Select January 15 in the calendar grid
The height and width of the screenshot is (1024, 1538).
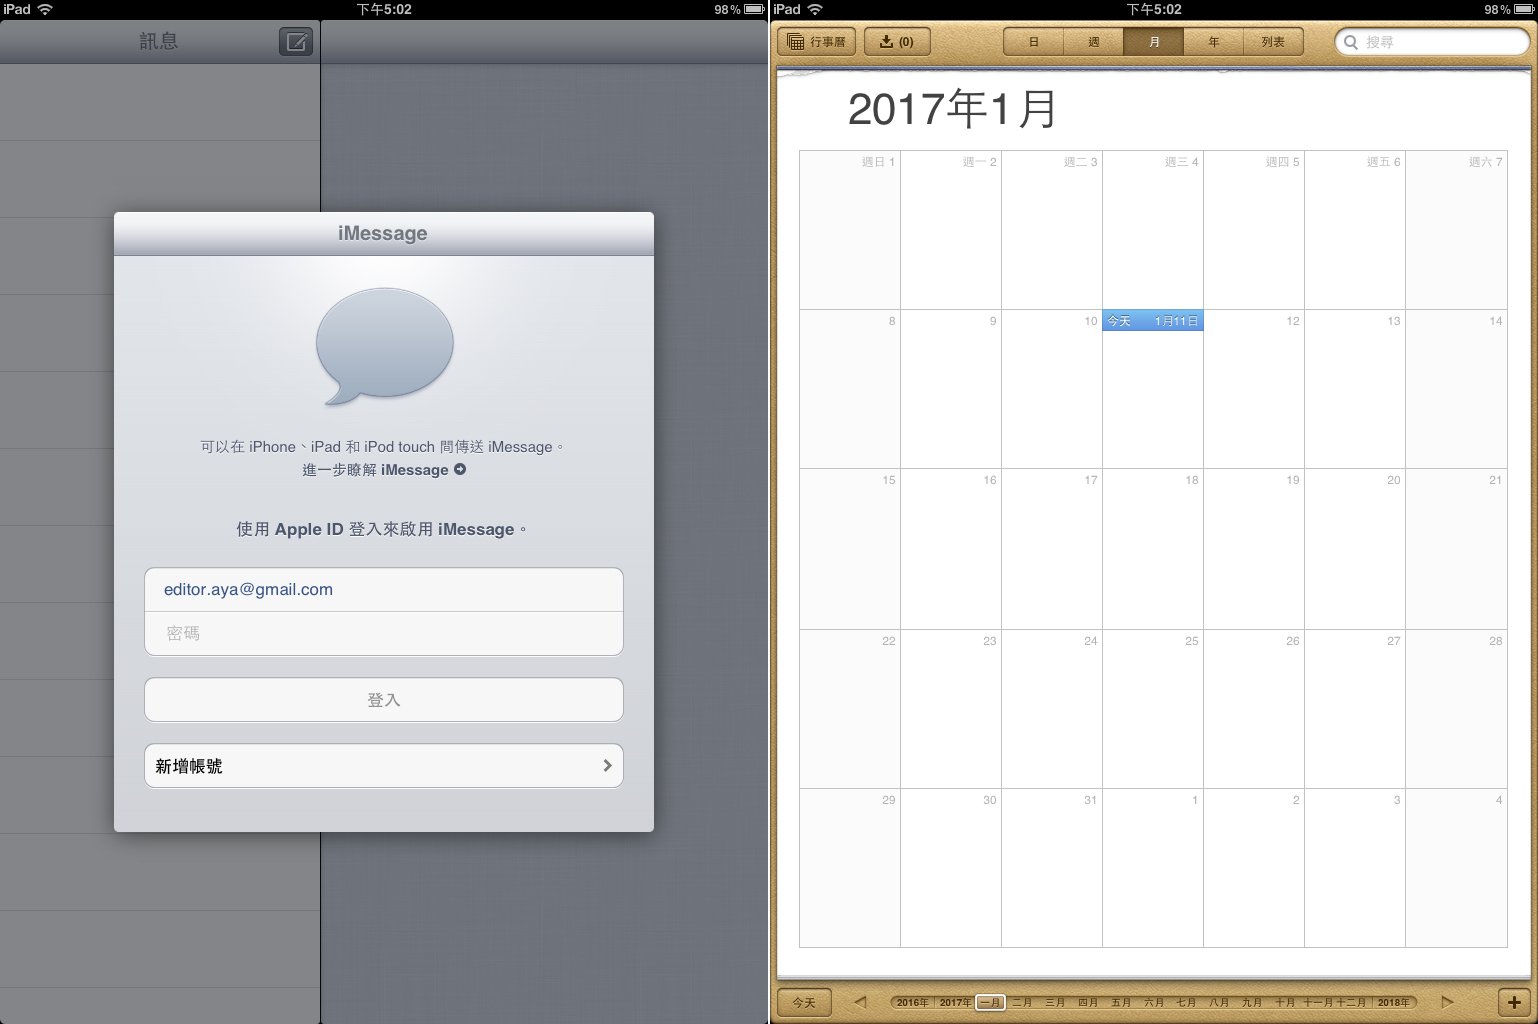(x=850, y=549)
